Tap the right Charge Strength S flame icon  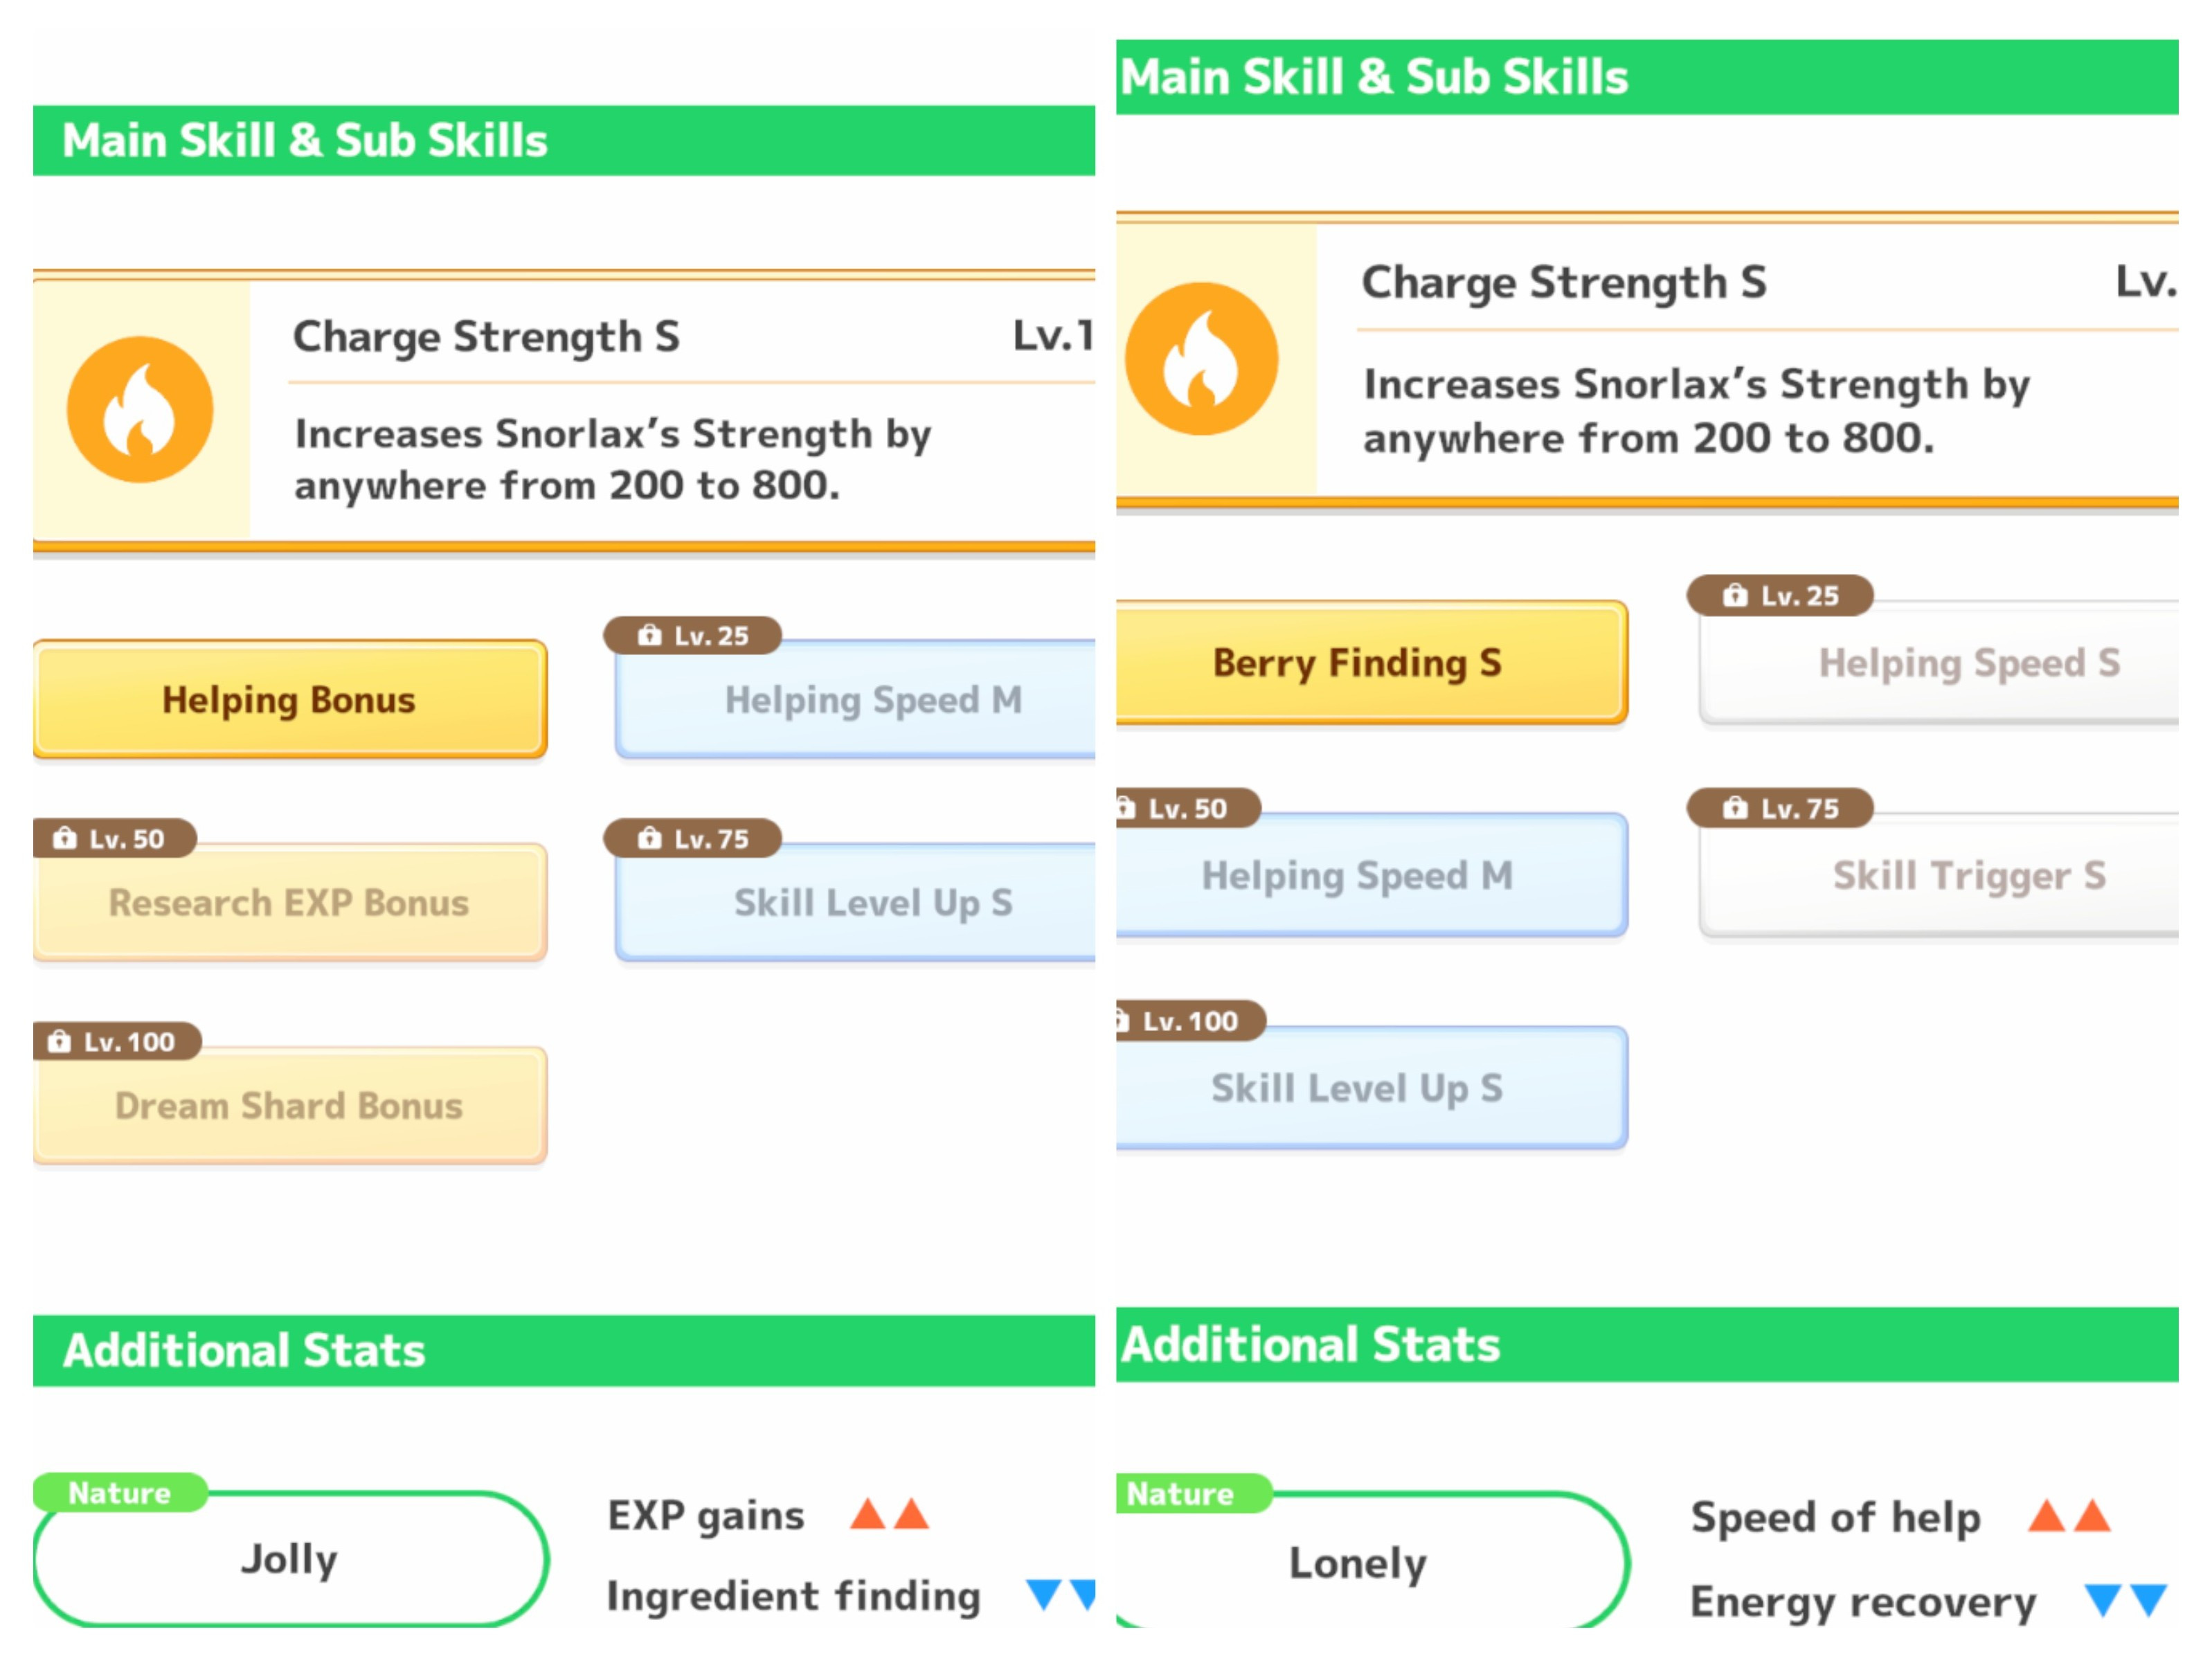[x=1201, y=359]
